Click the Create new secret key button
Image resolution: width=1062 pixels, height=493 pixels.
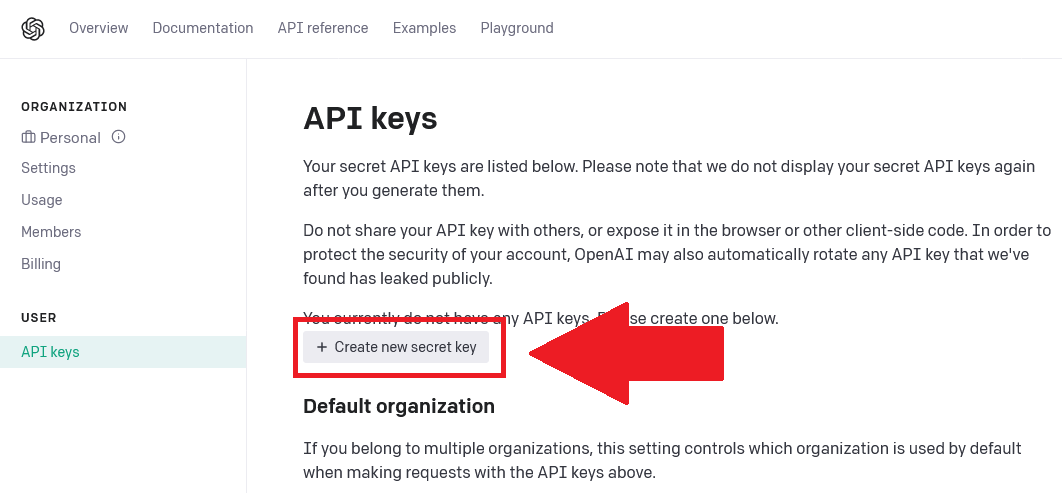click(x=396, y=347)
